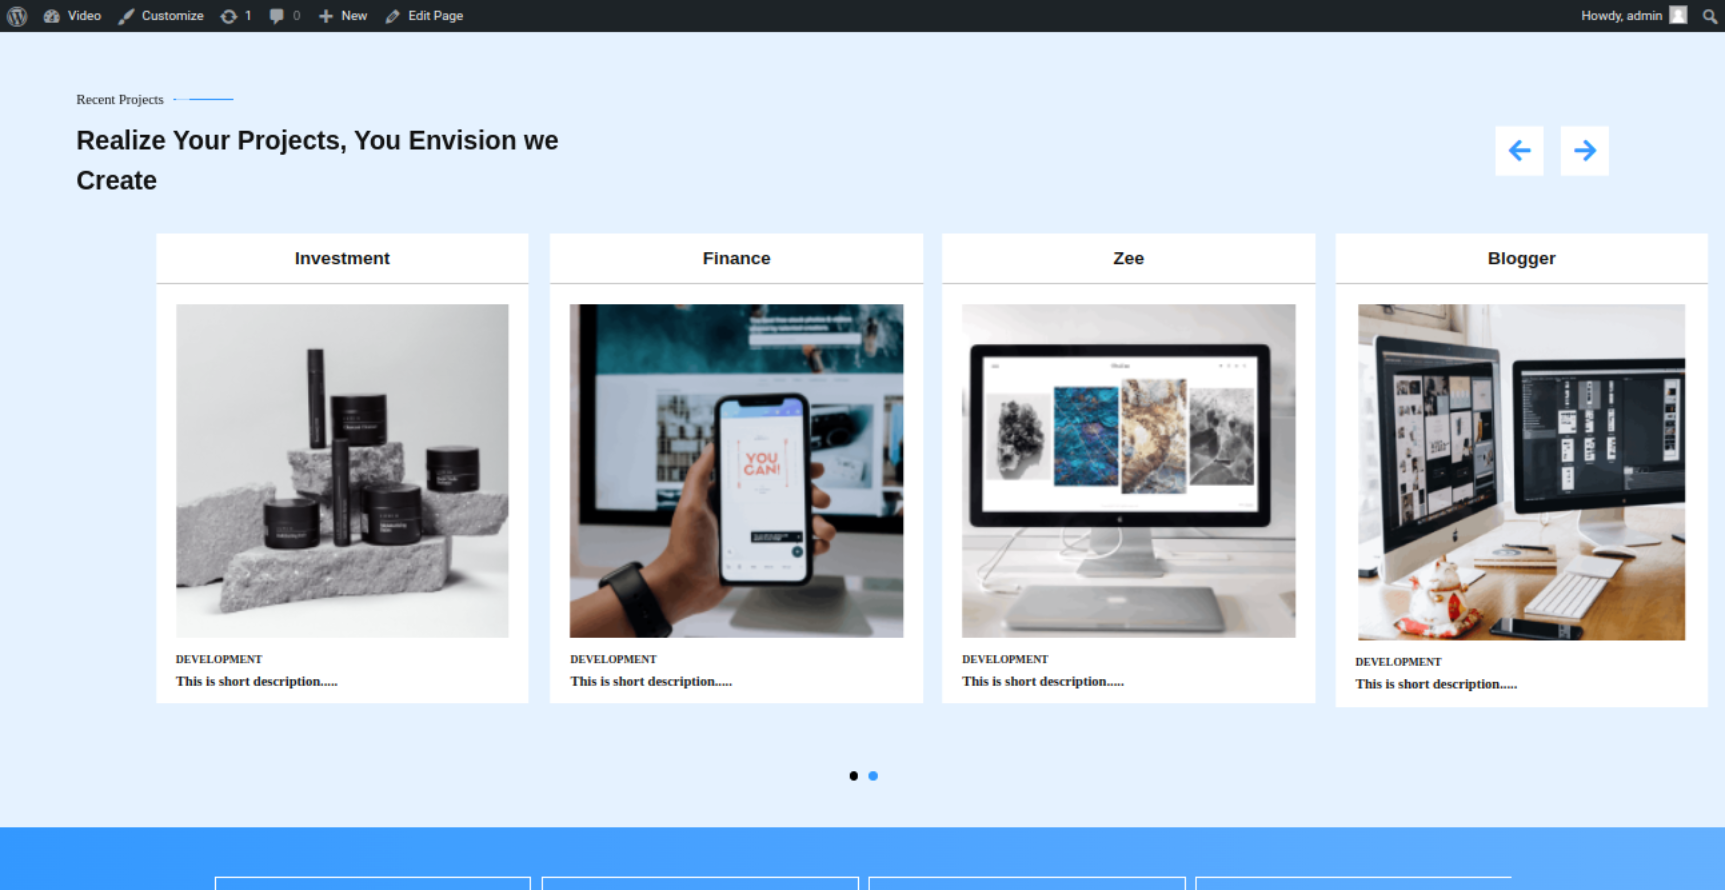
Task: Select the second blue carousel dot
Action: point(873,776)
